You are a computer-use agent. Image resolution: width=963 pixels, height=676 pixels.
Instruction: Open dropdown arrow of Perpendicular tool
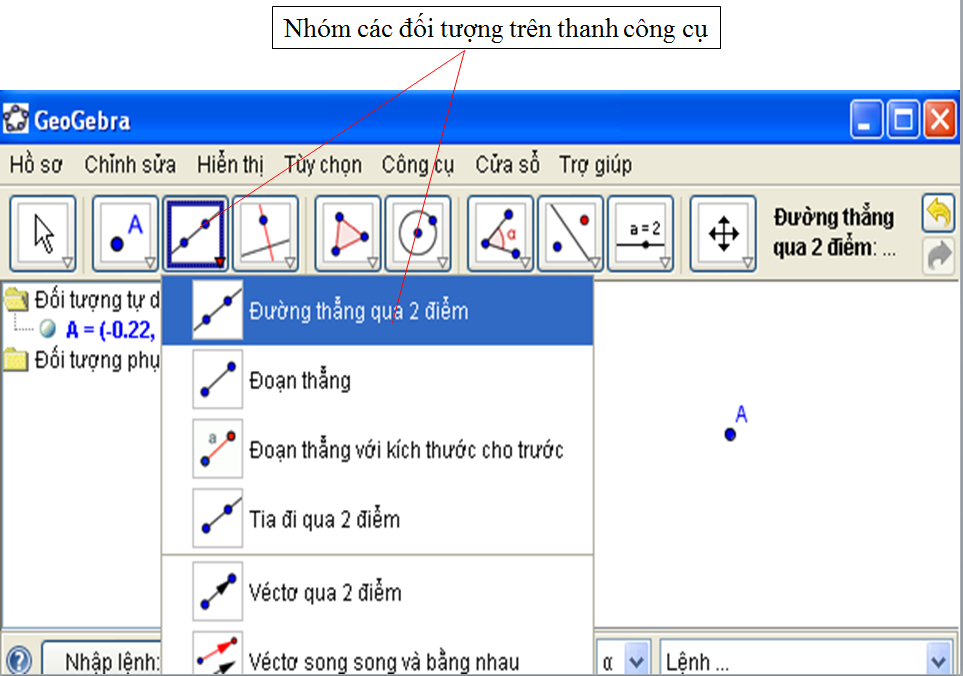290,263
